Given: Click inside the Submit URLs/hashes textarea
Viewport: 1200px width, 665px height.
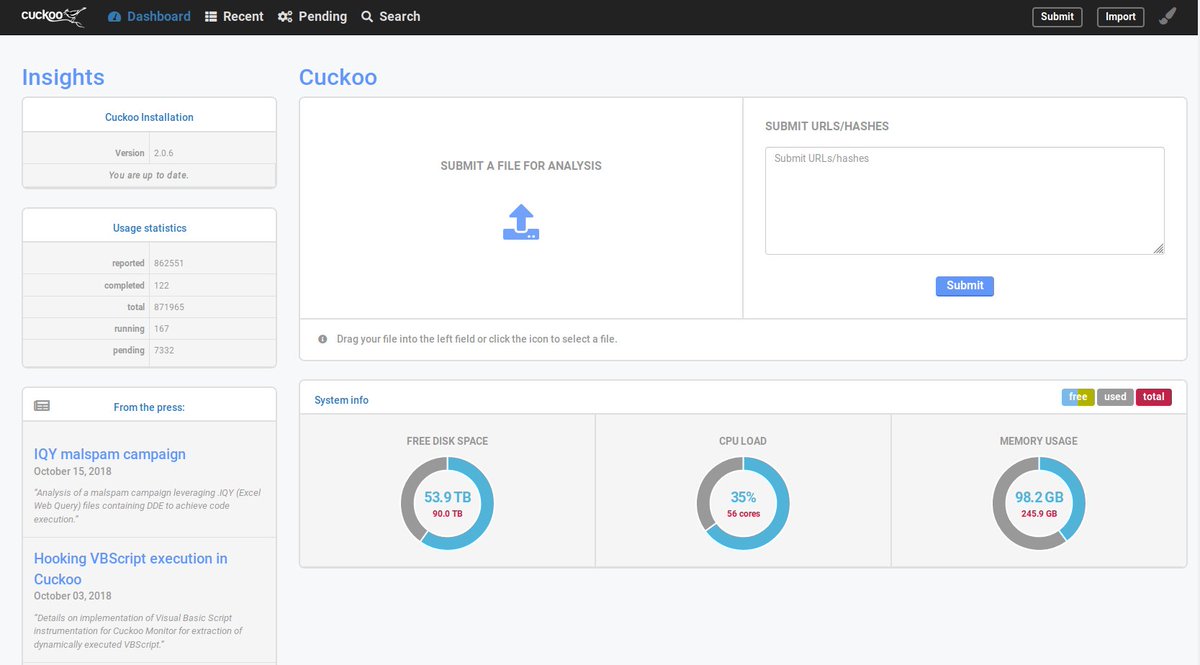Looking at the screenshot, I should coord(965,201).
